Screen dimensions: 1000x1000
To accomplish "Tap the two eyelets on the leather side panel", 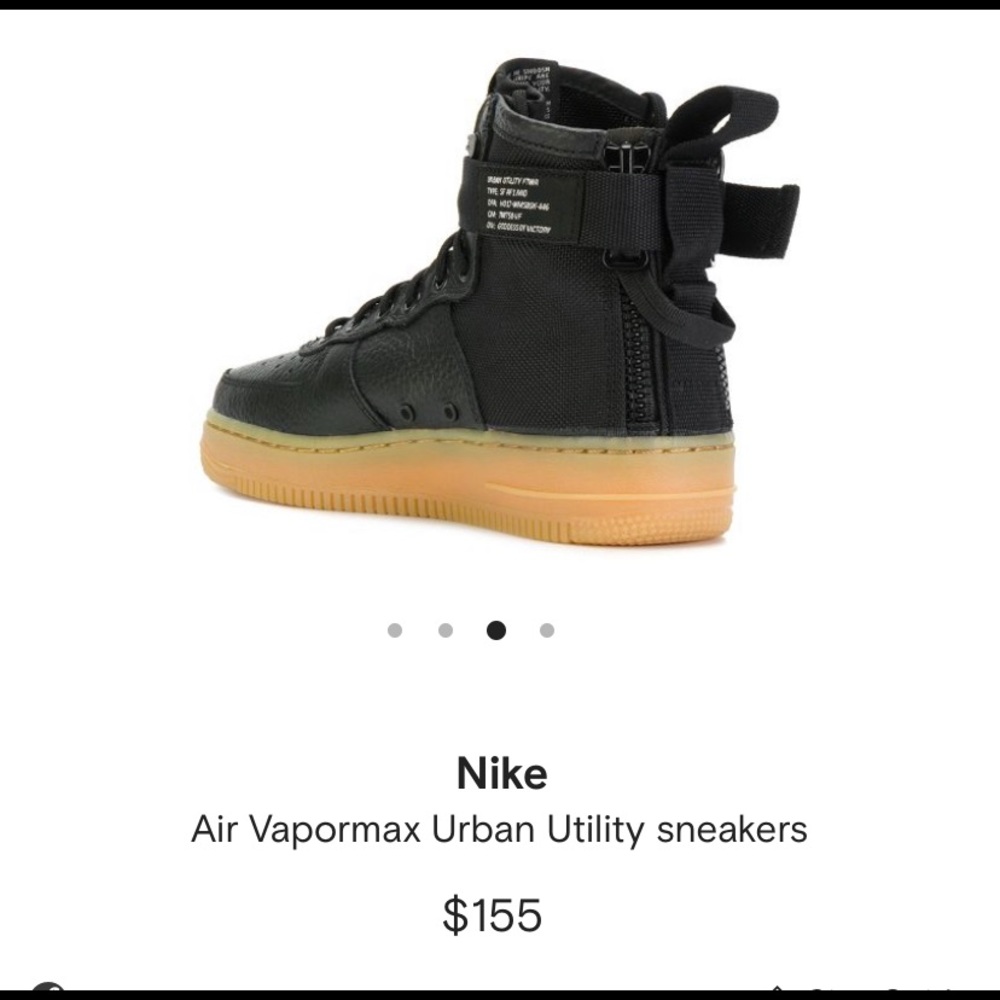I will pos(428,413).
